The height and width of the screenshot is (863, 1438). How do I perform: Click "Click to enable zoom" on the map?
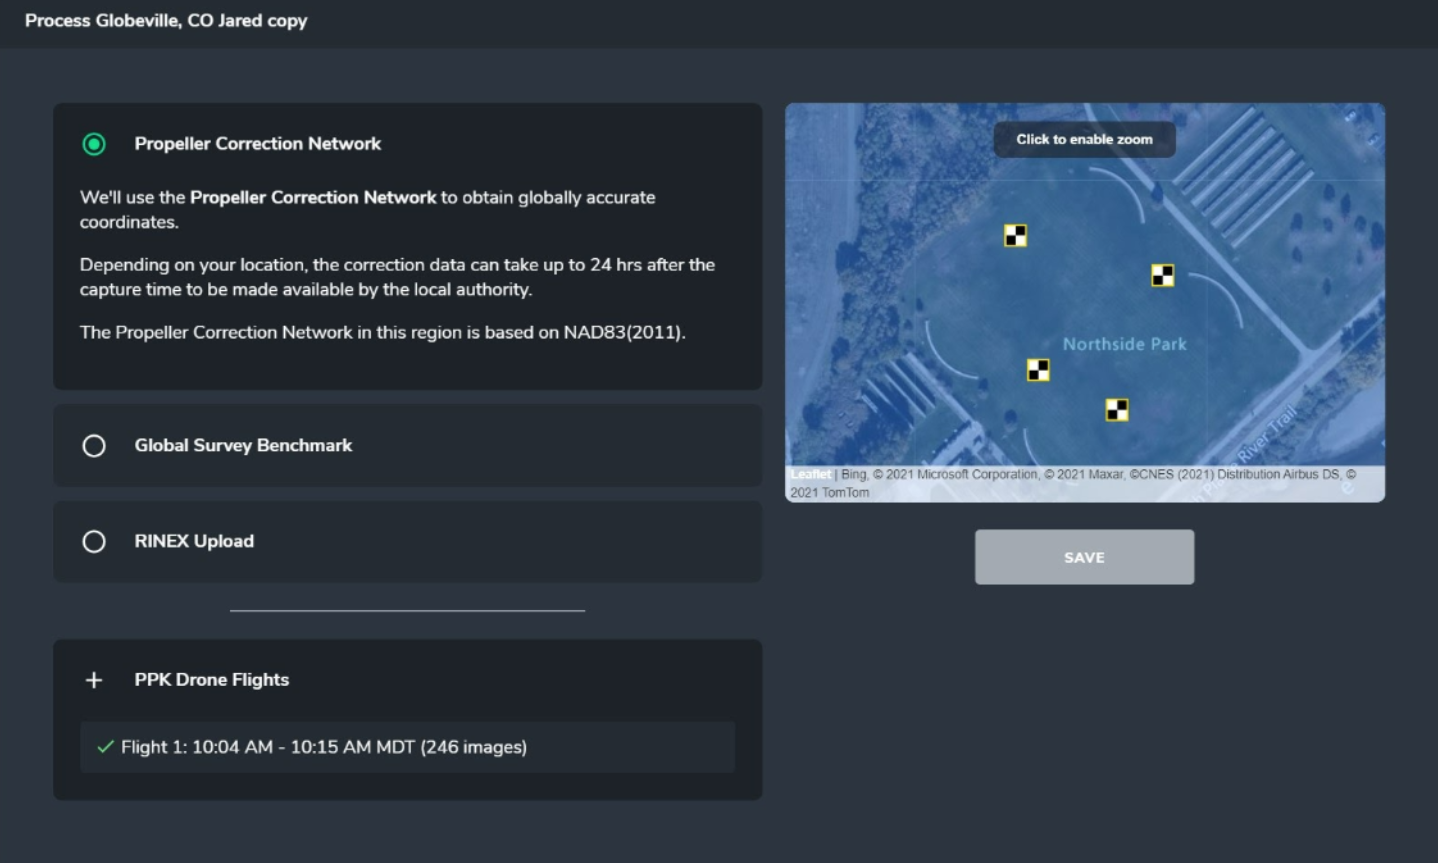coord(1084,139)
